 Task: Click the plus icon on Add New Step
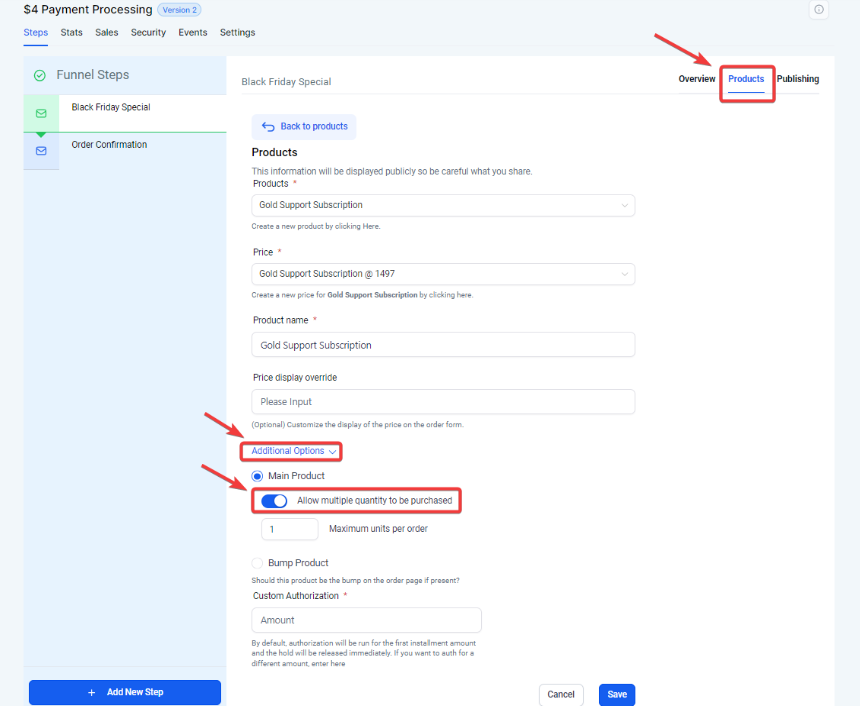tap(92, 692)
